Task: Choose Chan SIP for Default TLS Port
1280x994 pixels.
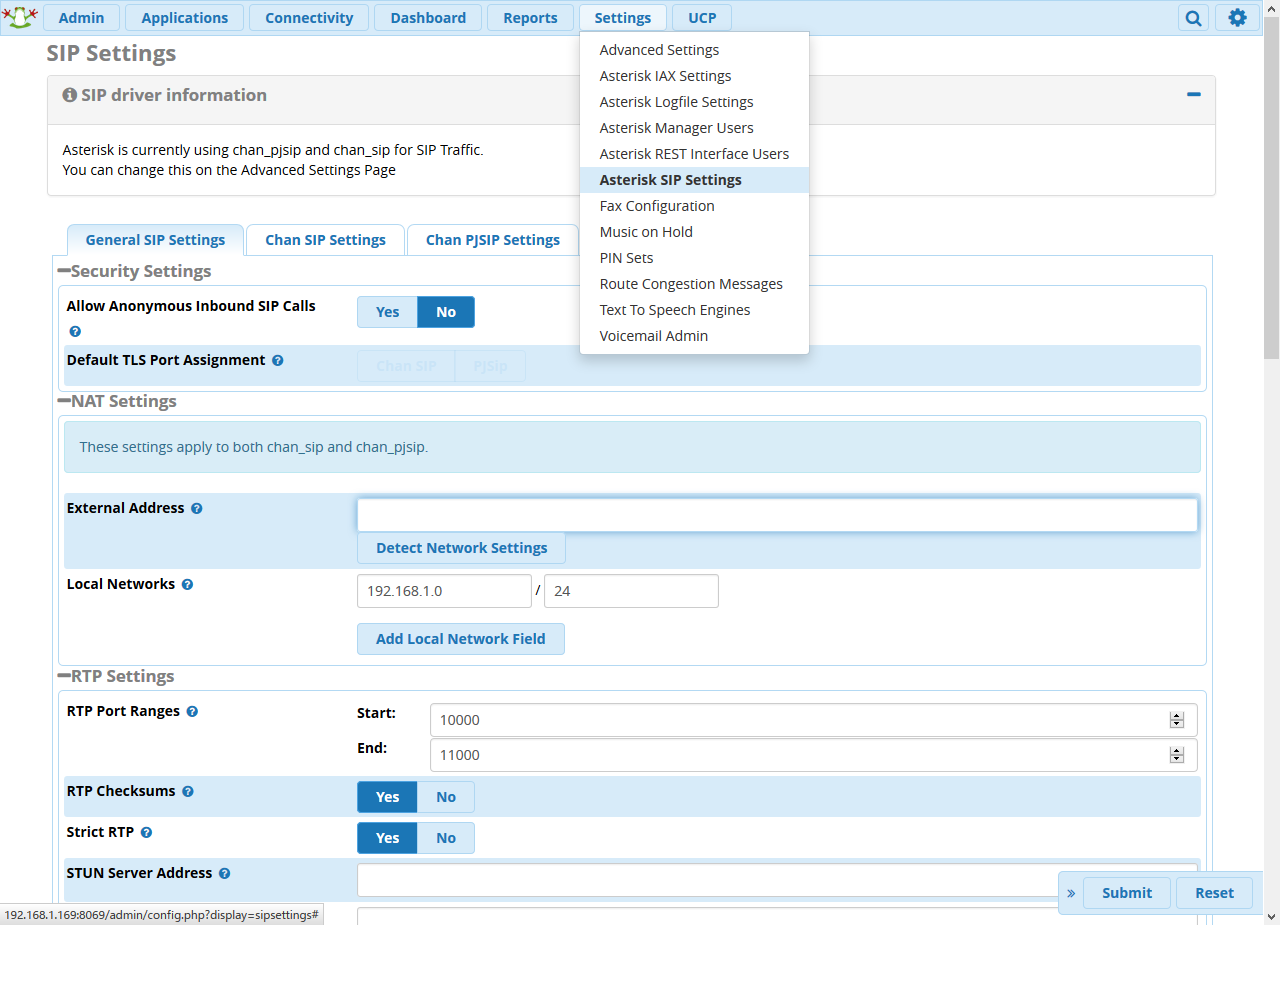Action: click(x=406, y=366)
